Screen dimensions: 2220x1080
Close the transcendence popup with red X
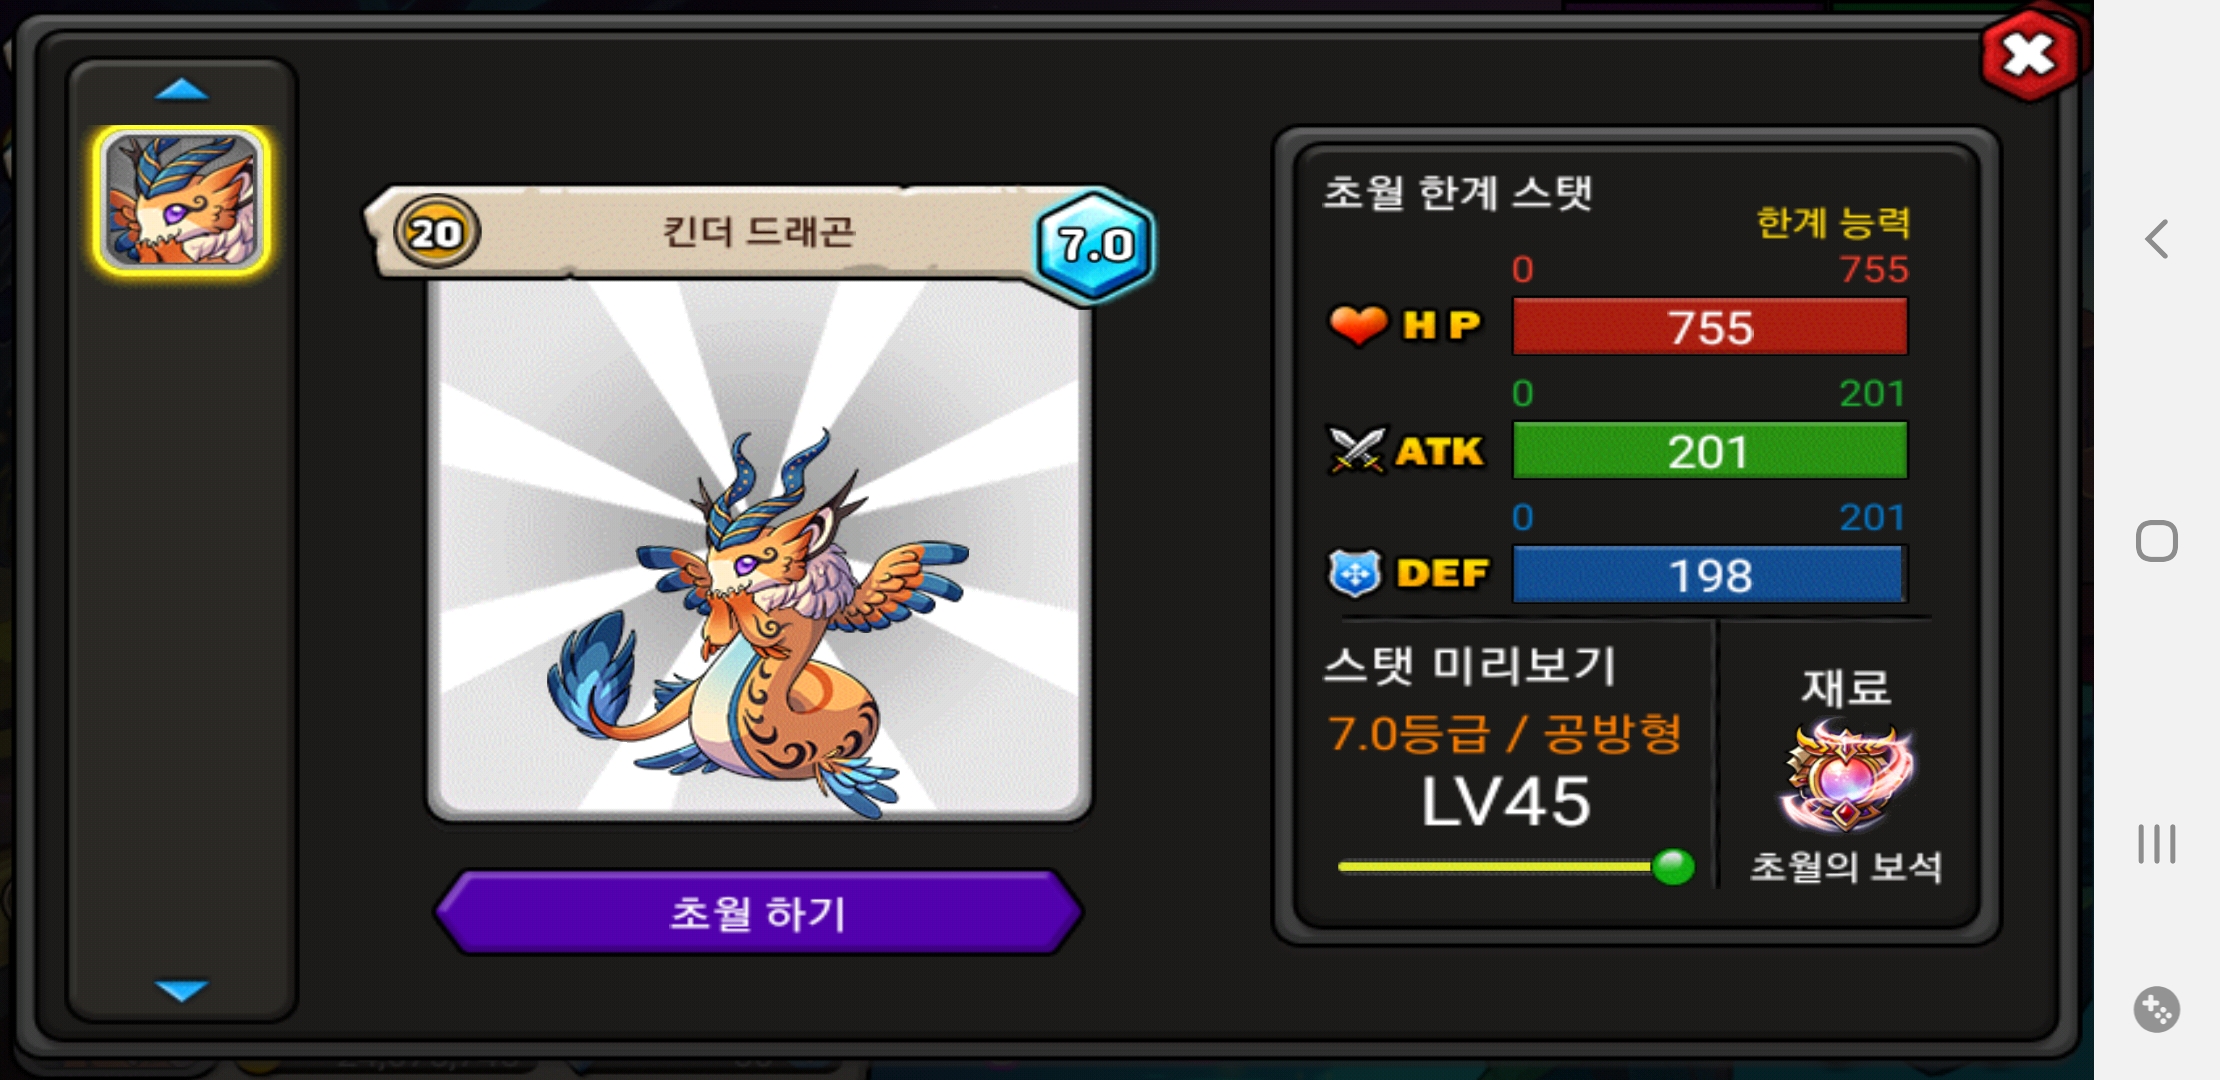(2029, 55)
